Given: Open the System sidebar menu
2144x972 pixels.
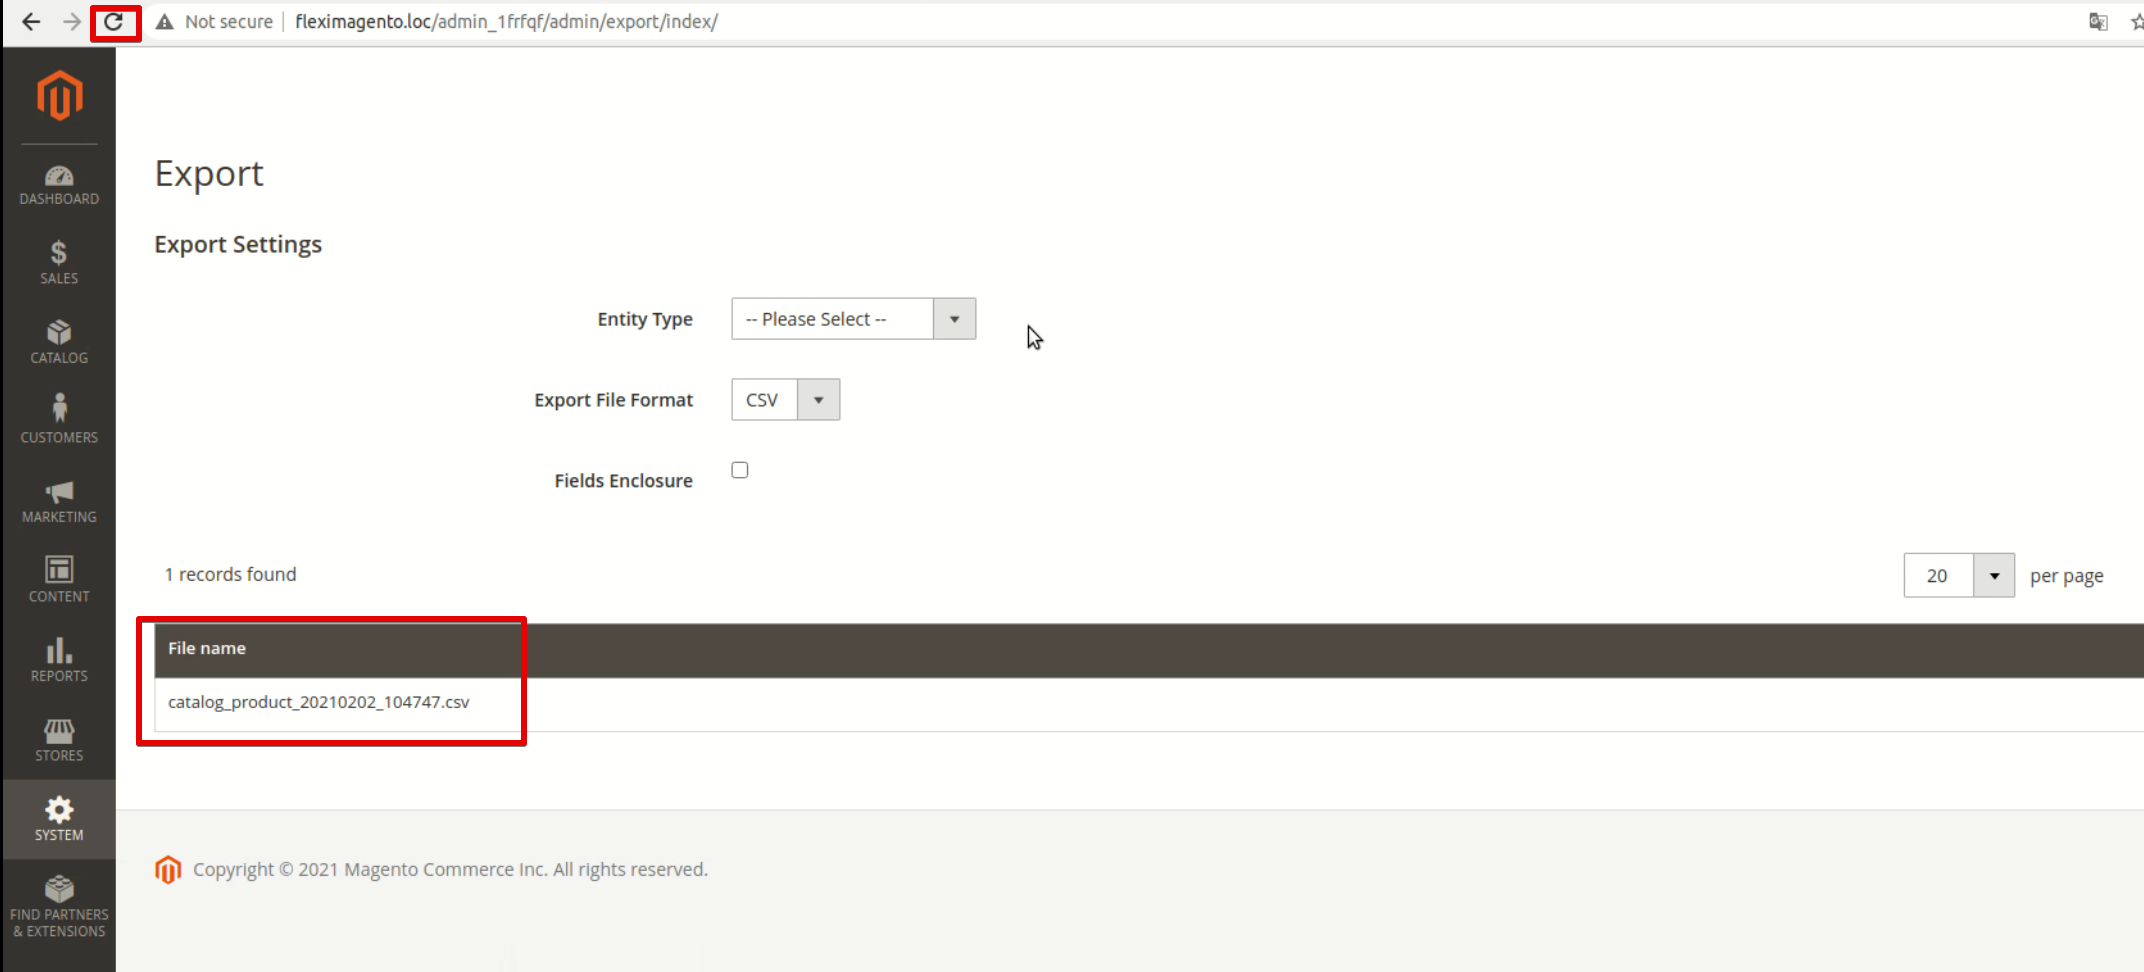Looking at the screenshot, I should (x=59, y=819).
